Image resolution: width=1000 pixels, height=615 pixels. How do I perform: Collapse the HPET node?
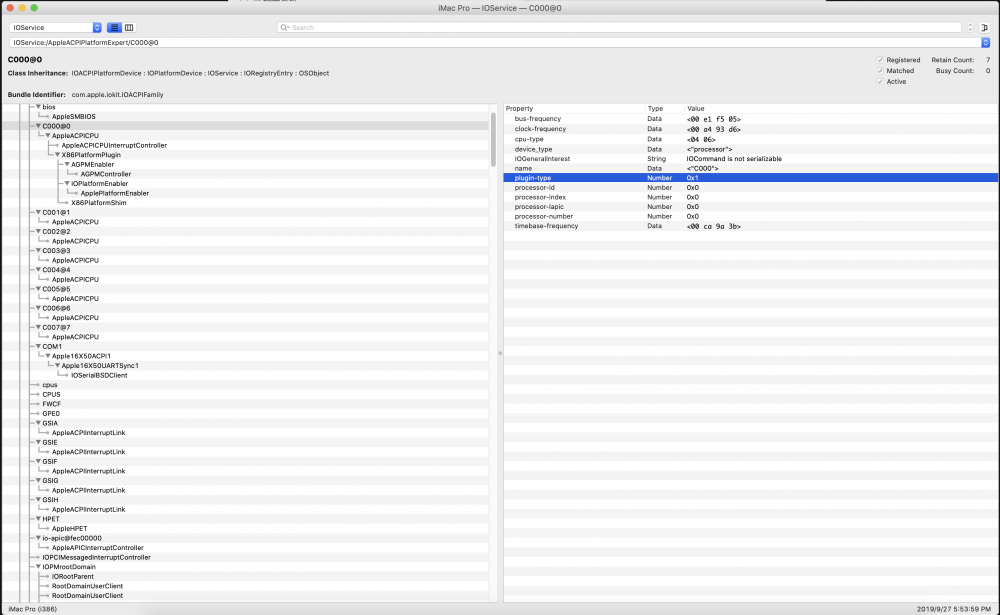38,519
